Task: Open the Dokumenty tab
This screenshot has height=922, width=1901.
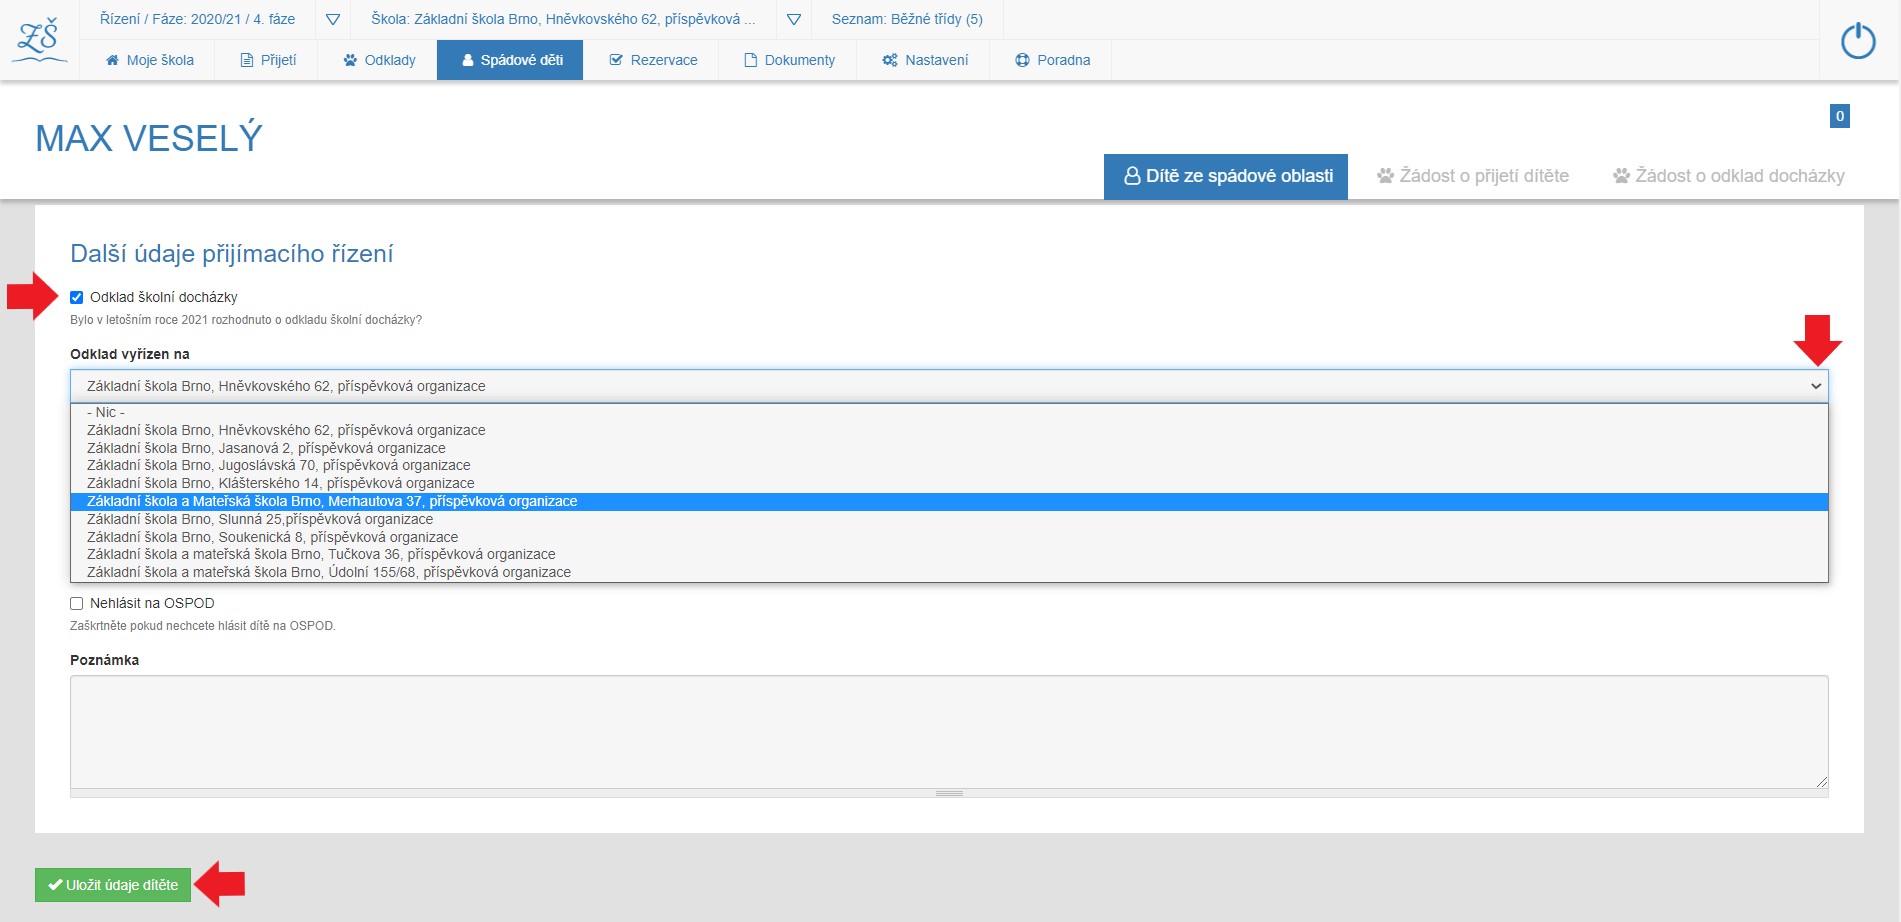Action: [788, 60]
